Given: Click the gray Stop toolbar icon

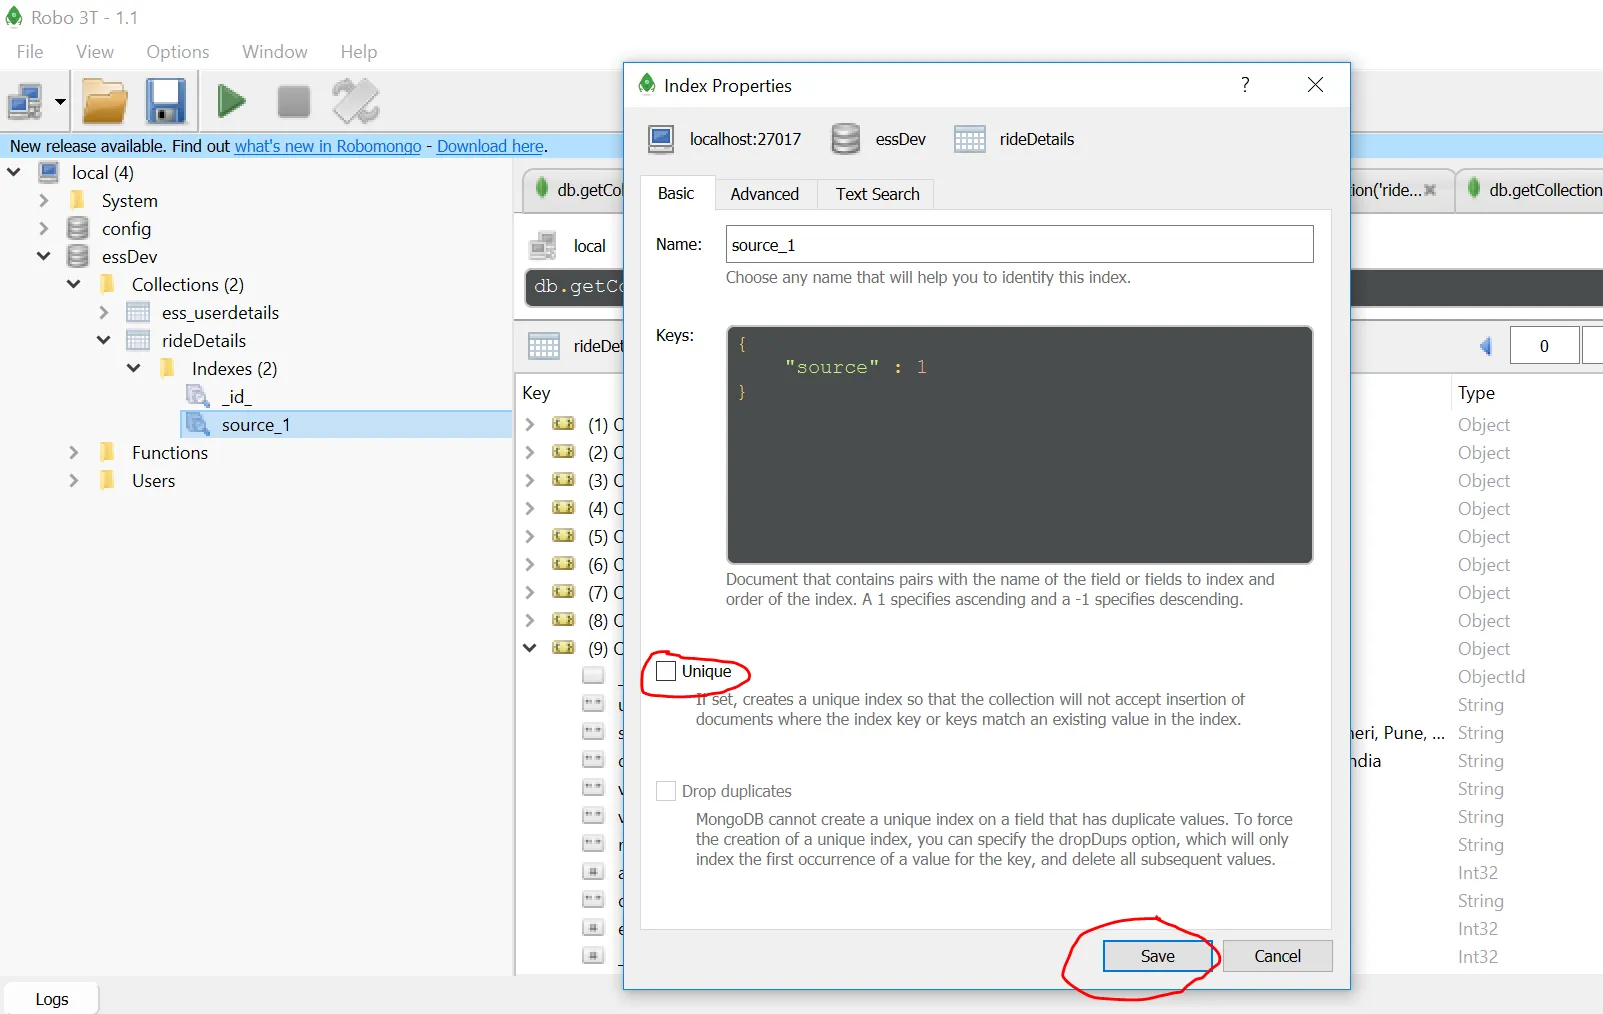Looking at the screenshot, I should [x=294, y=101].
